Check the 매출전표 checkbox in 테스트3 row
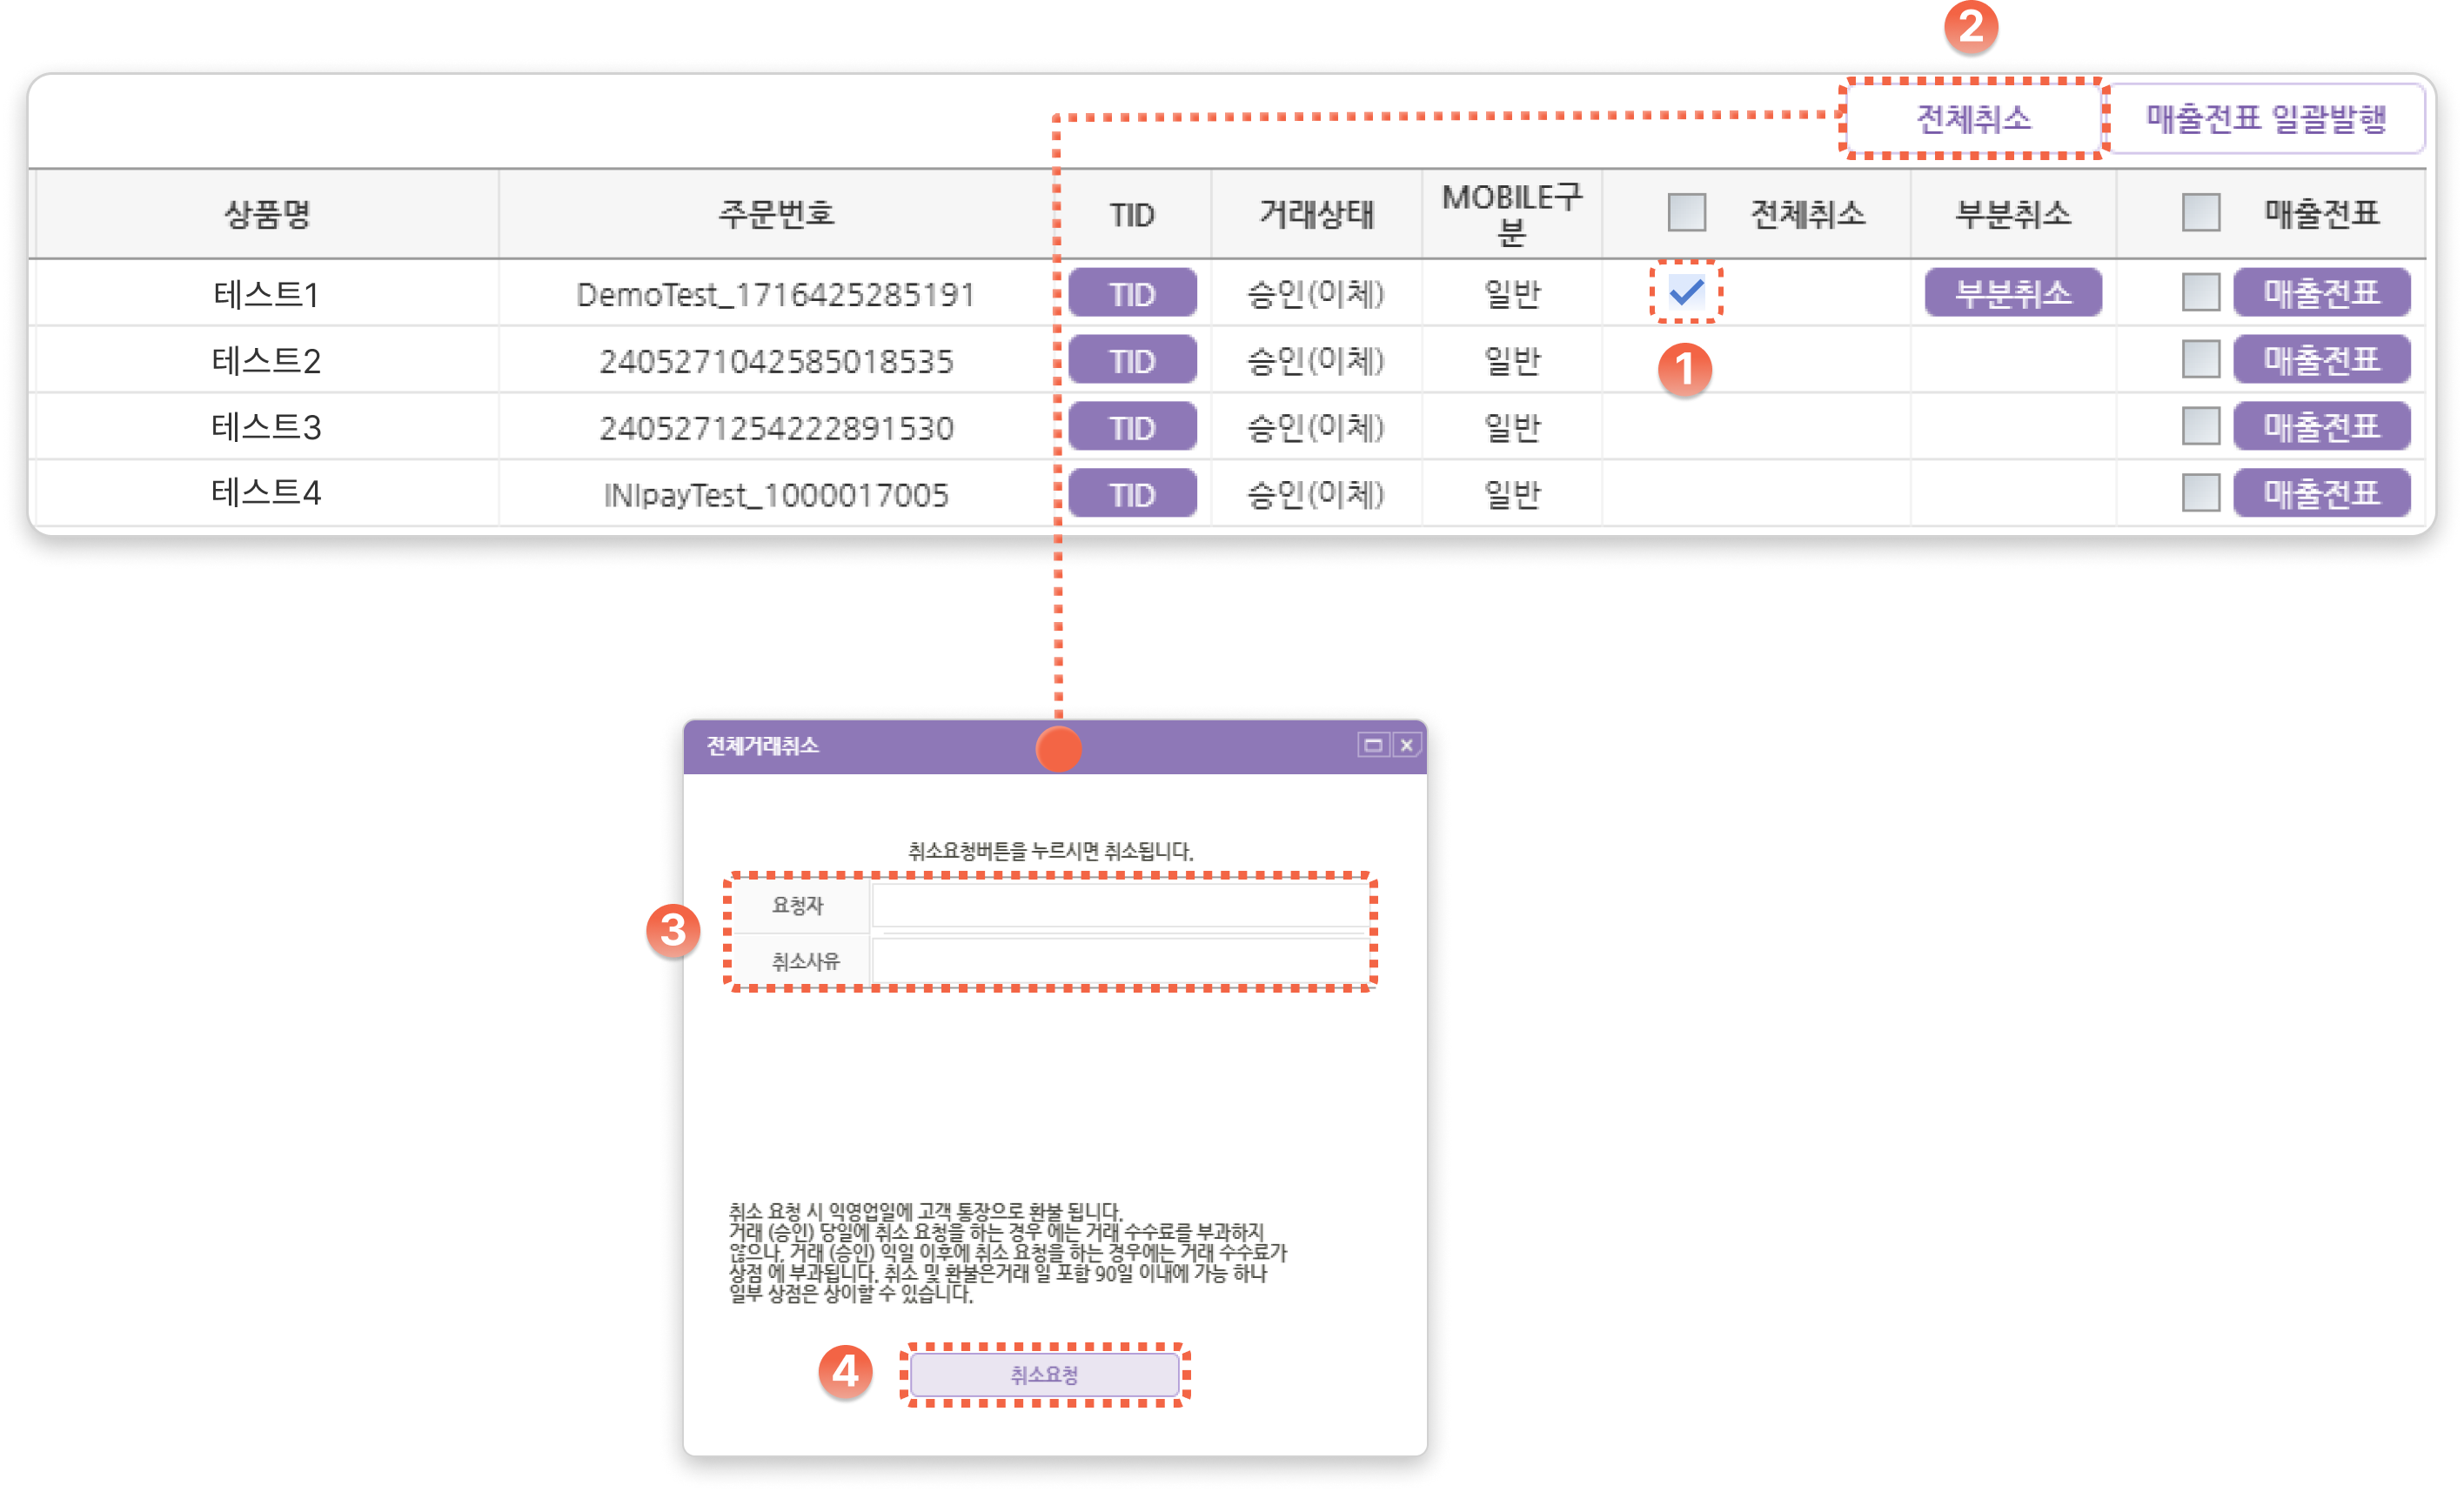Viewport: 2464px width, 1492px height. pos(2200,426)
